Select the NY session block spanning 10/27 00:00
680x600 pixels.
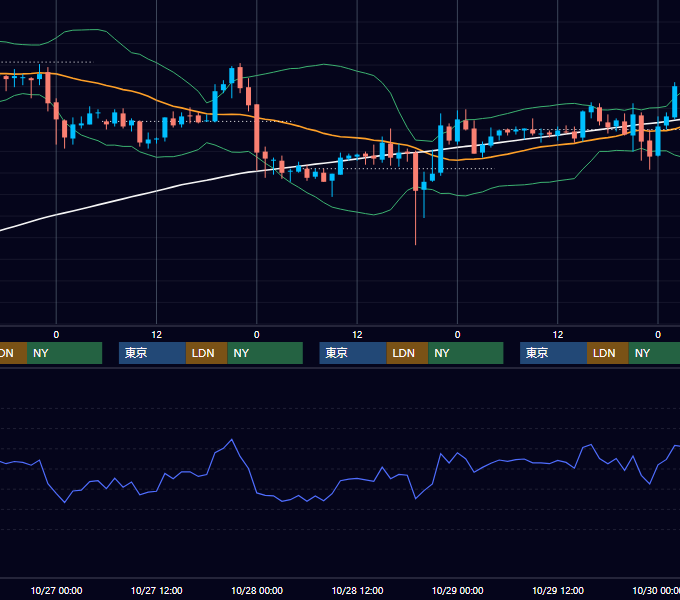point(65,353)
